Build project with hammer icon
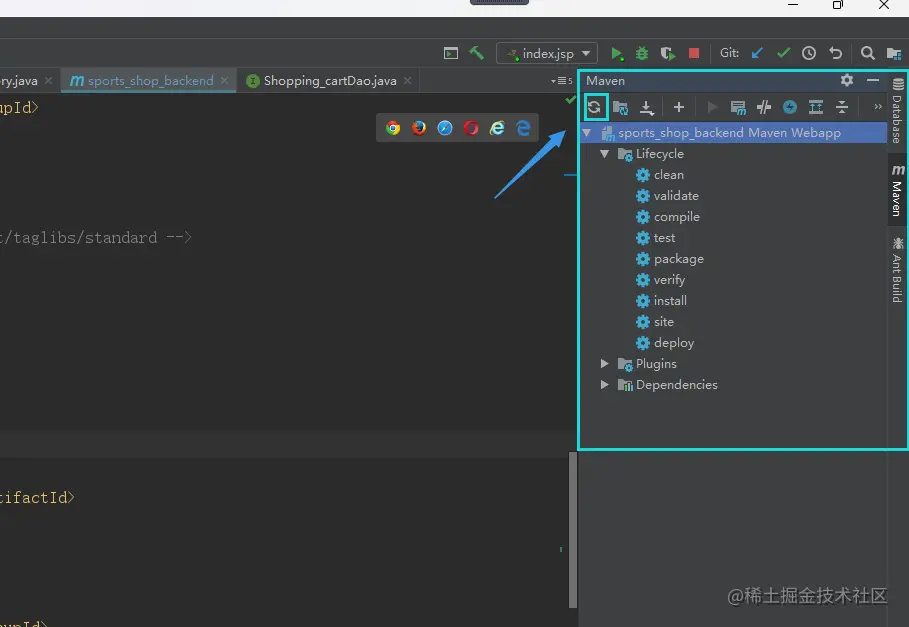Image resolution: width=909 pixels, height=627 pixels. coord(477,53)
